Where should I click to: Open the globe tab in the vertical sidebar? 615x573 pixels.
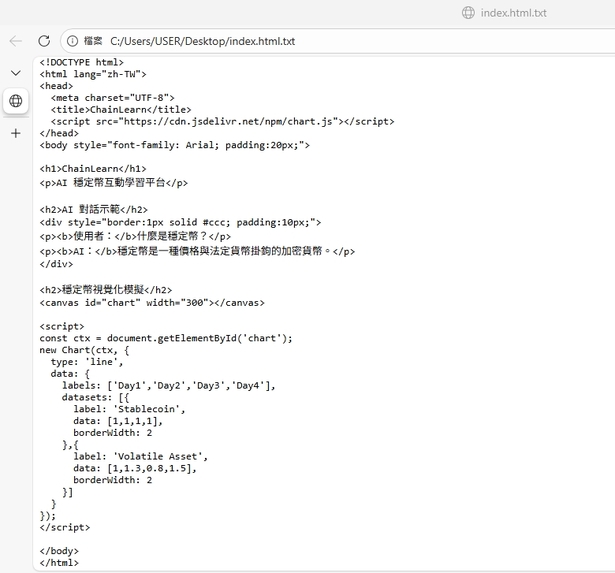coord(16,101)
